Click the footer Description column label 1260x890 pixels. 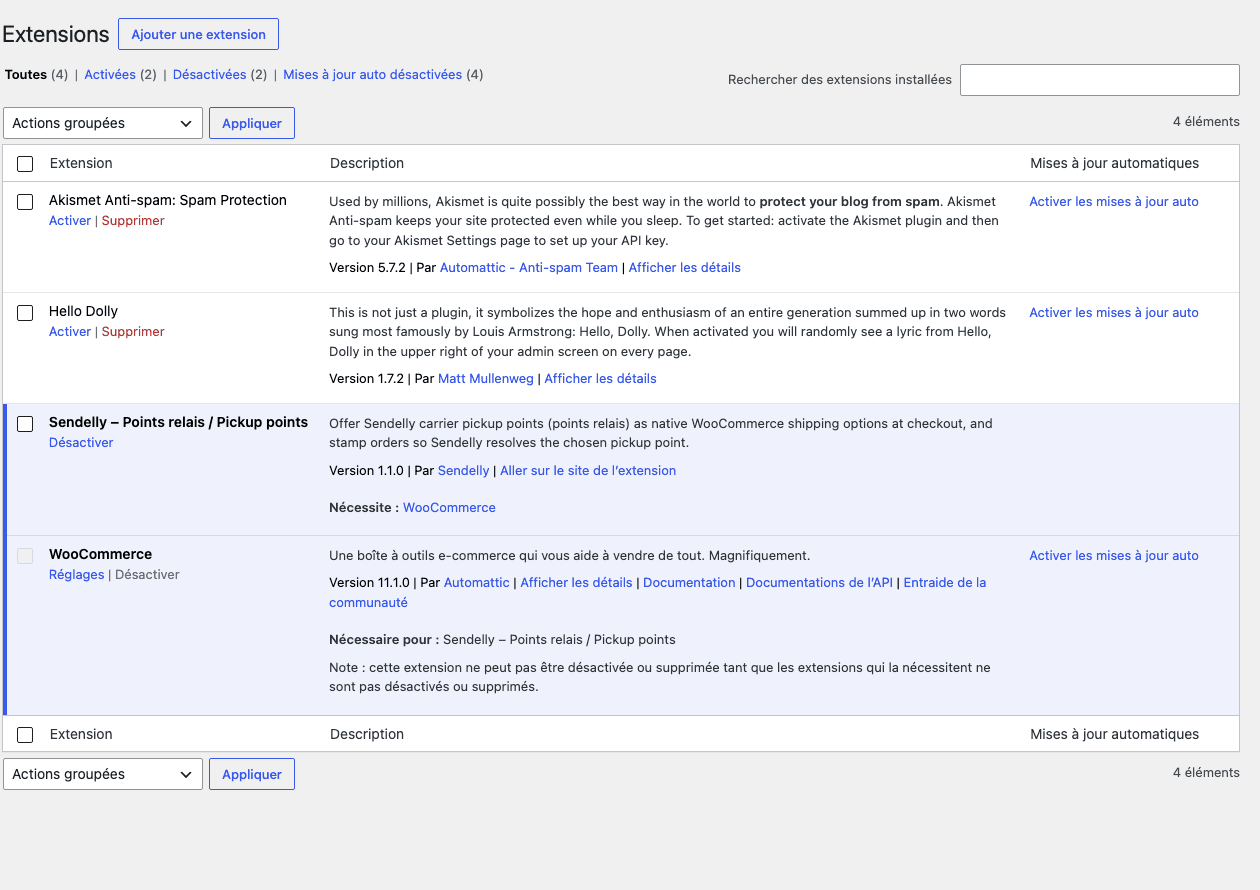tap(367, 734)
